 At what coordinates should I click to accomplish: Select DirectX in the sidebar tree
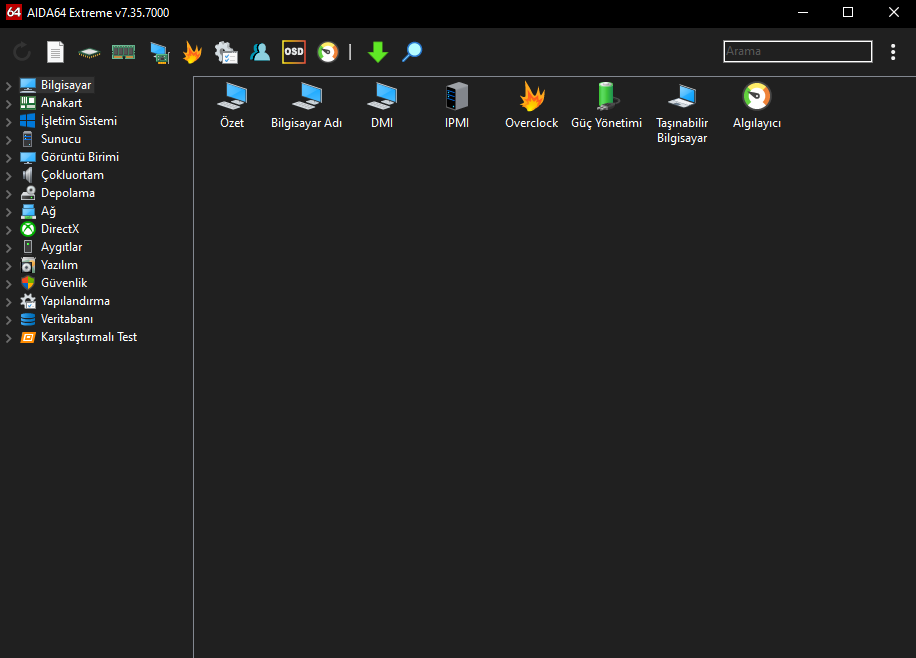click(x=60, y=229)
